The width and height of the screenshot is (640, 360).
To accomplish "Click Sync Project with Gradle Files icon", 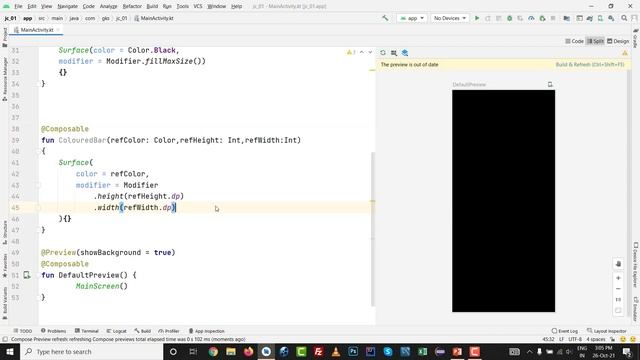I will tap(589, 18).
